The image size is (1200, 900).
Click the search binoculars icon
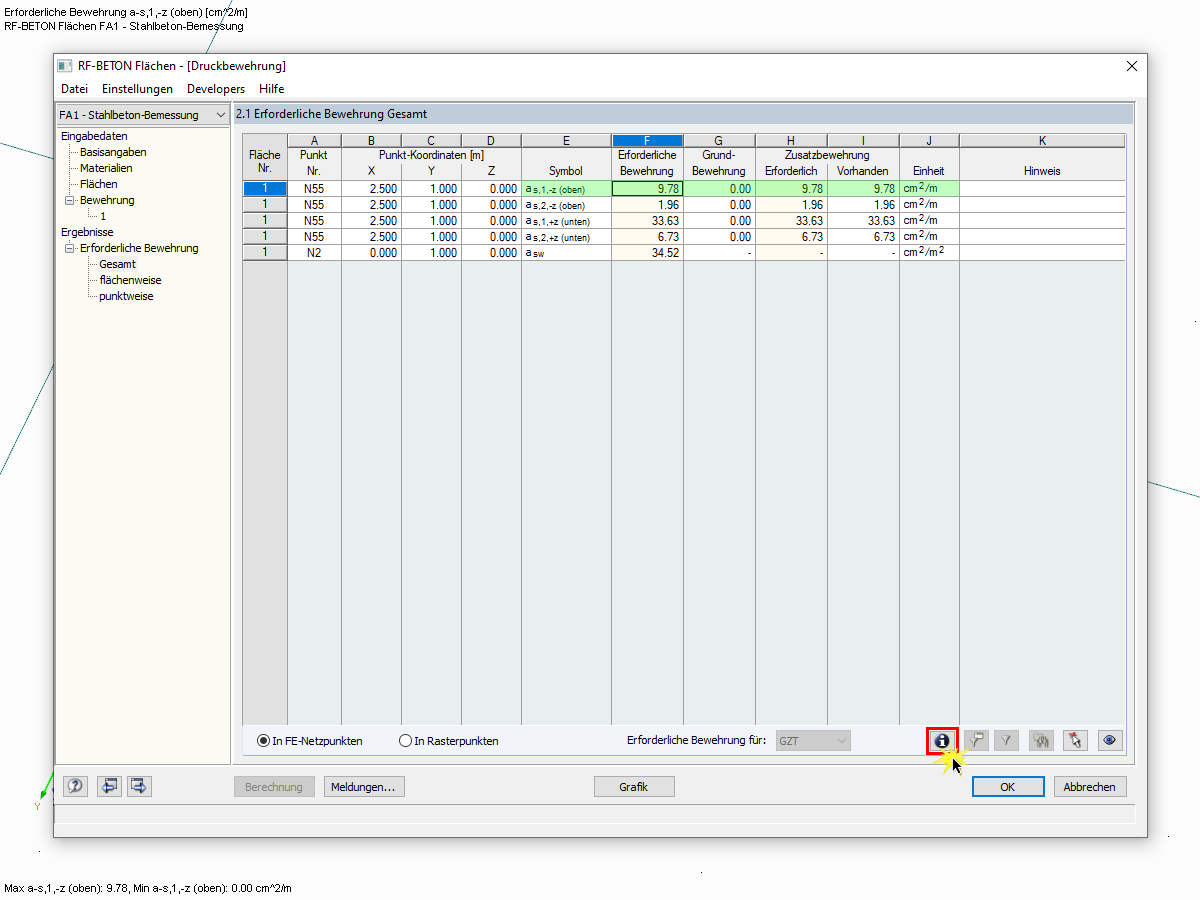pyautogui.click(x=1040, y=740)
